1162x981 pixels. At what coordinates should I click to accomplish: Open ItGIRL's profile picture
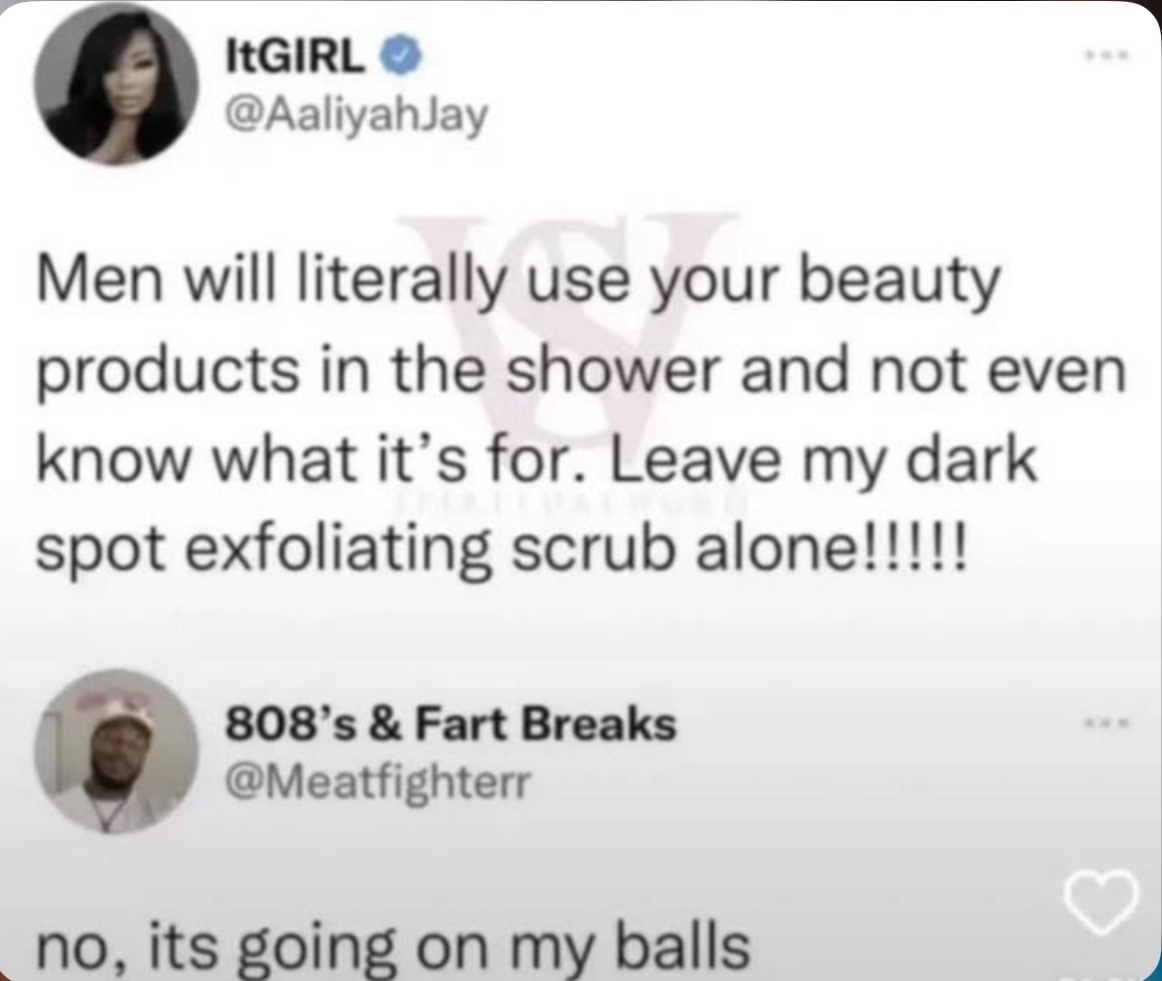coord(116,82)
